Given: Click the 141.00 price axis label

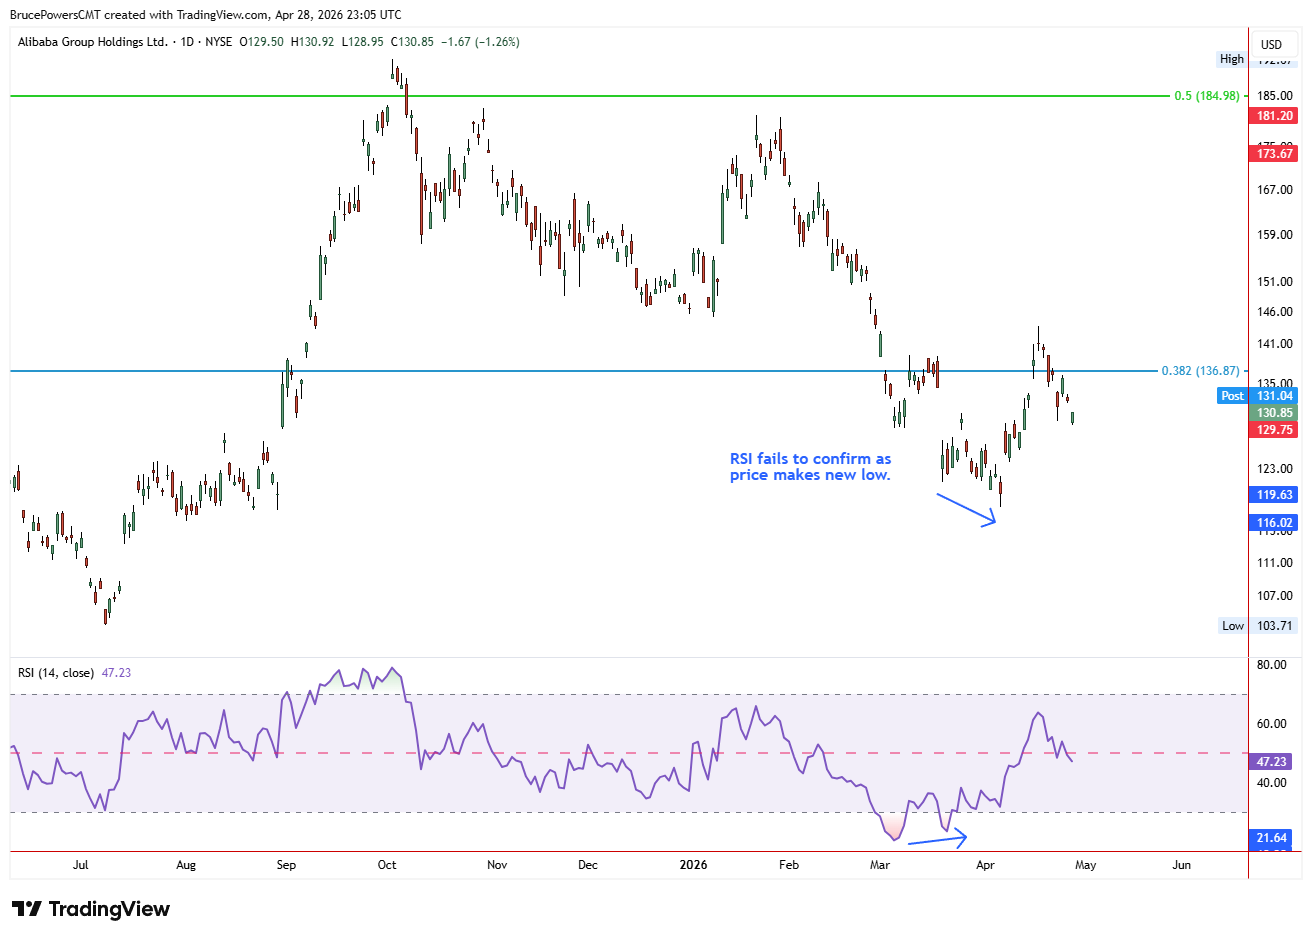Looking at the screenshot, I should click(x=1275, y=344).
